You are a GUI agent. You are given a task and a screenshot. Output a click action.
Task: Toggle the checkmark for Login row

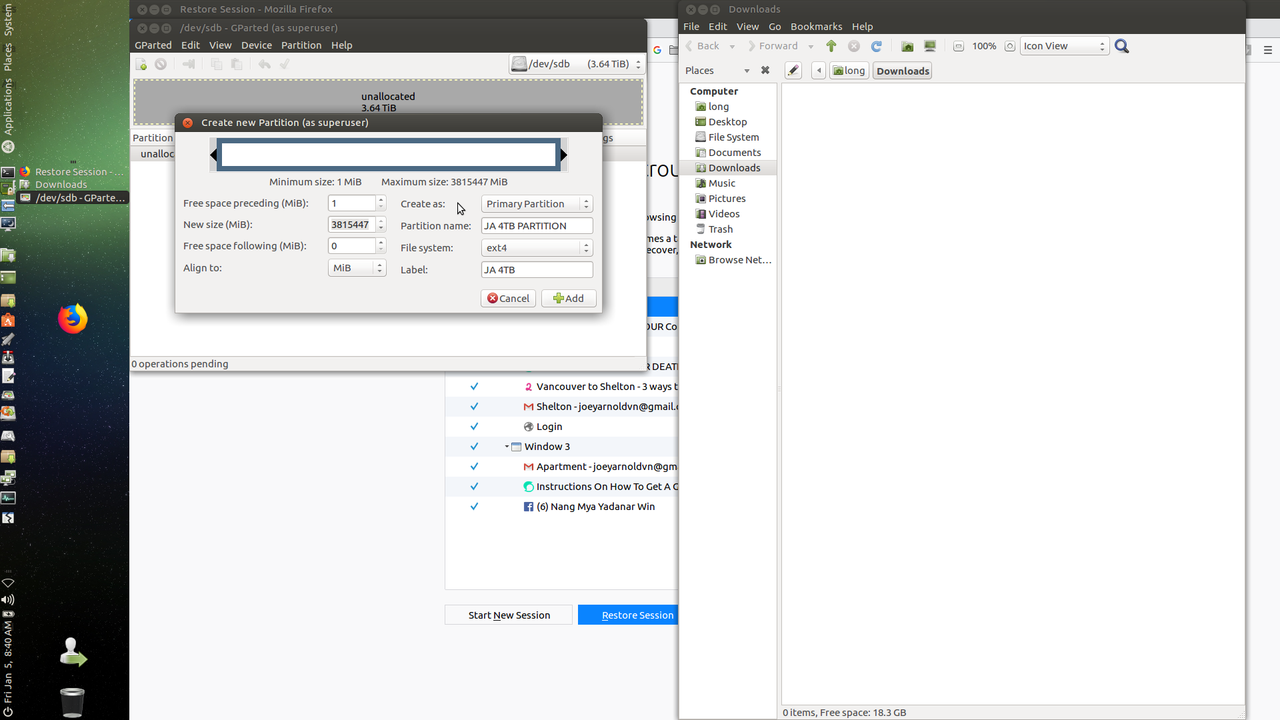(474, 426)
